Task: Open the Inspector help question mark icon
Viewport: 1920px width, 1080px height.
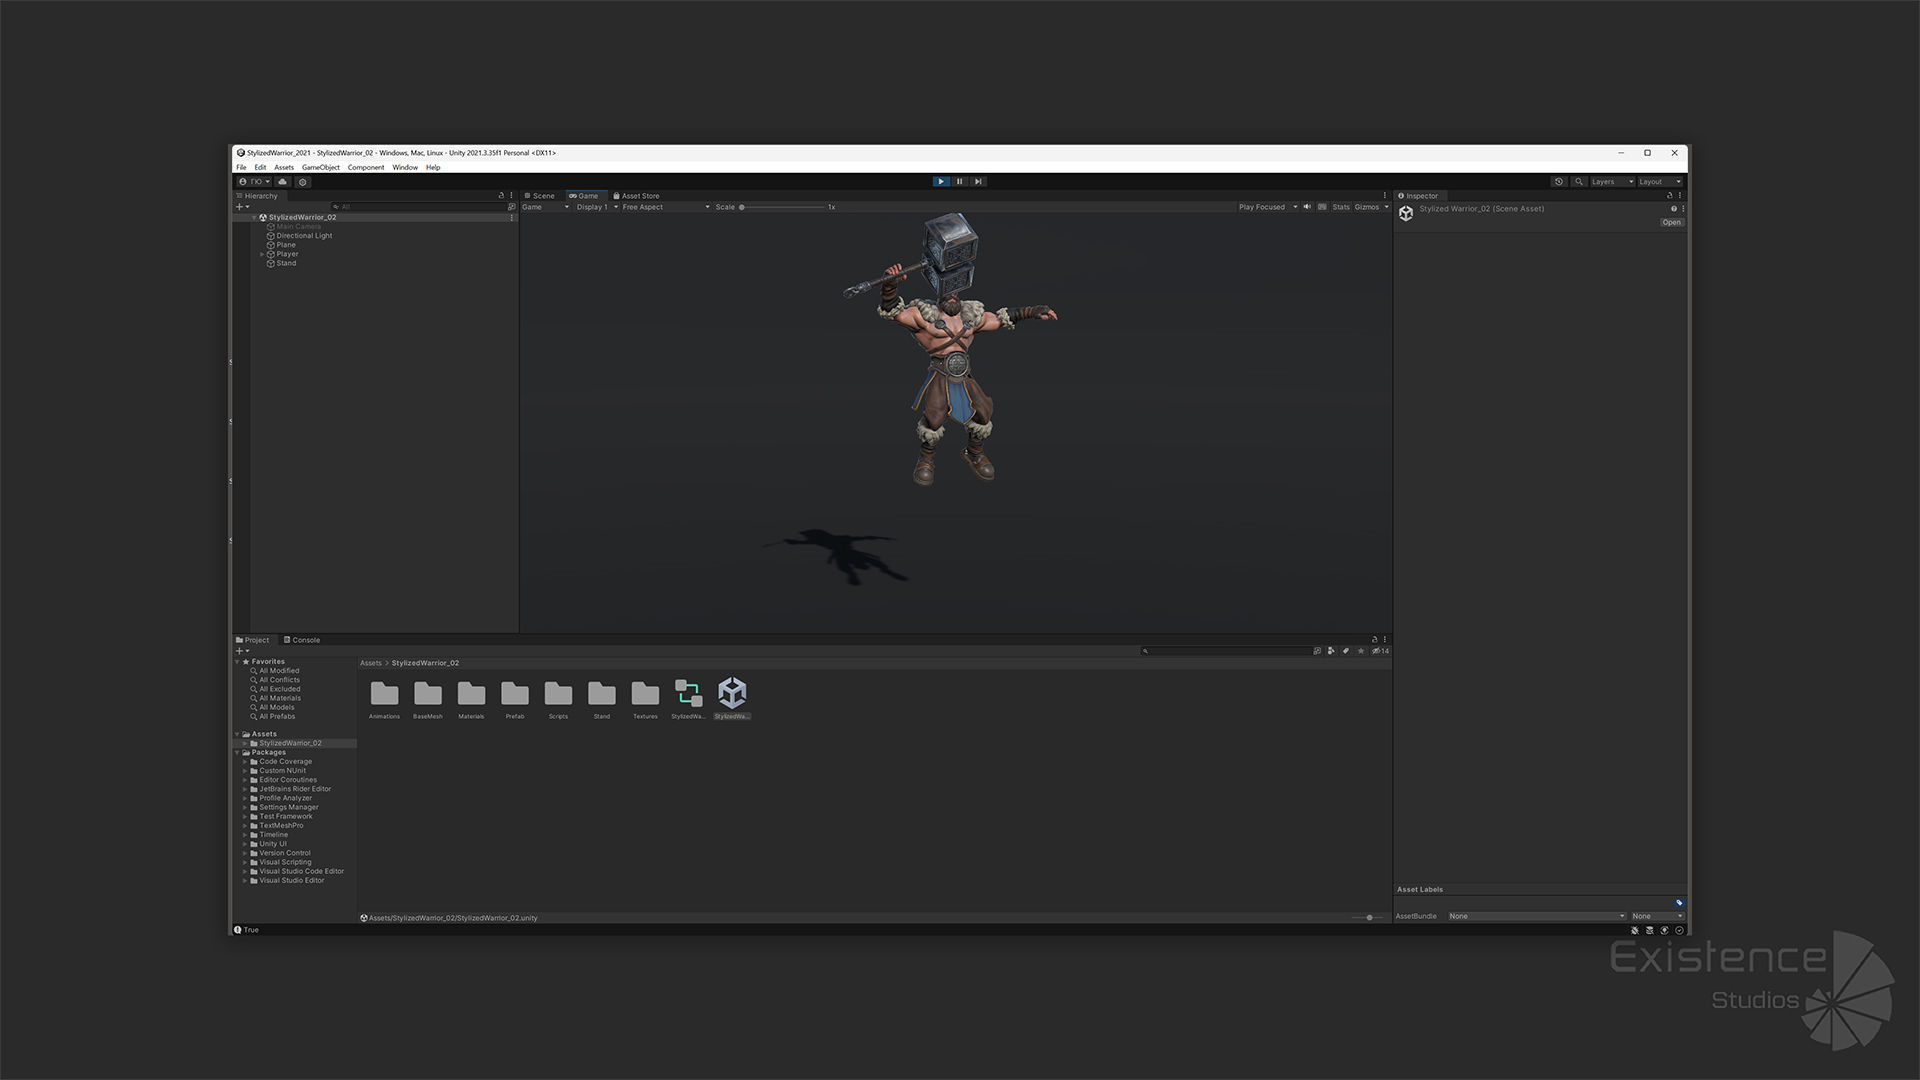Action: pos(1673,209)
